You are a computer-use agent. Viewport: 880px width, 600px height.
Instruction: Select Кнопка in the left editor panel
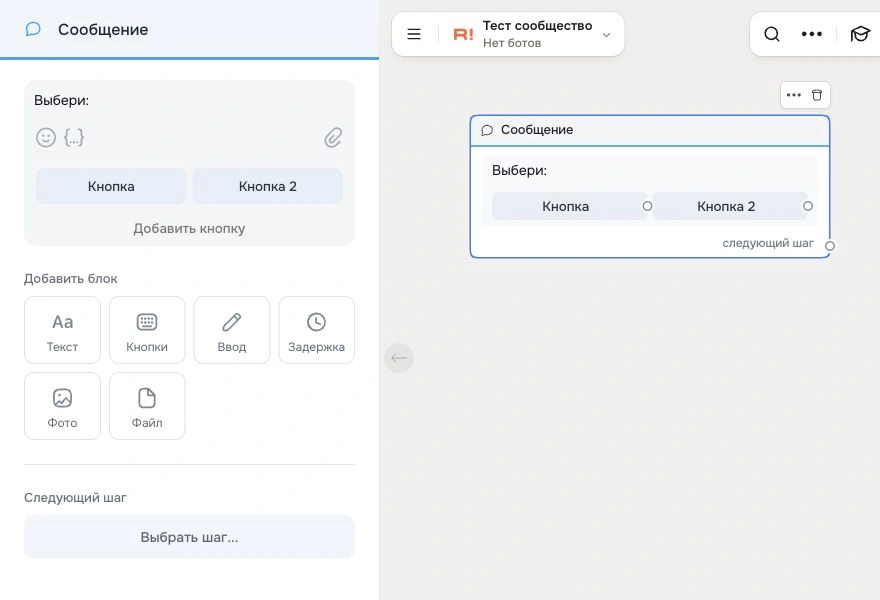pos(111,186)
